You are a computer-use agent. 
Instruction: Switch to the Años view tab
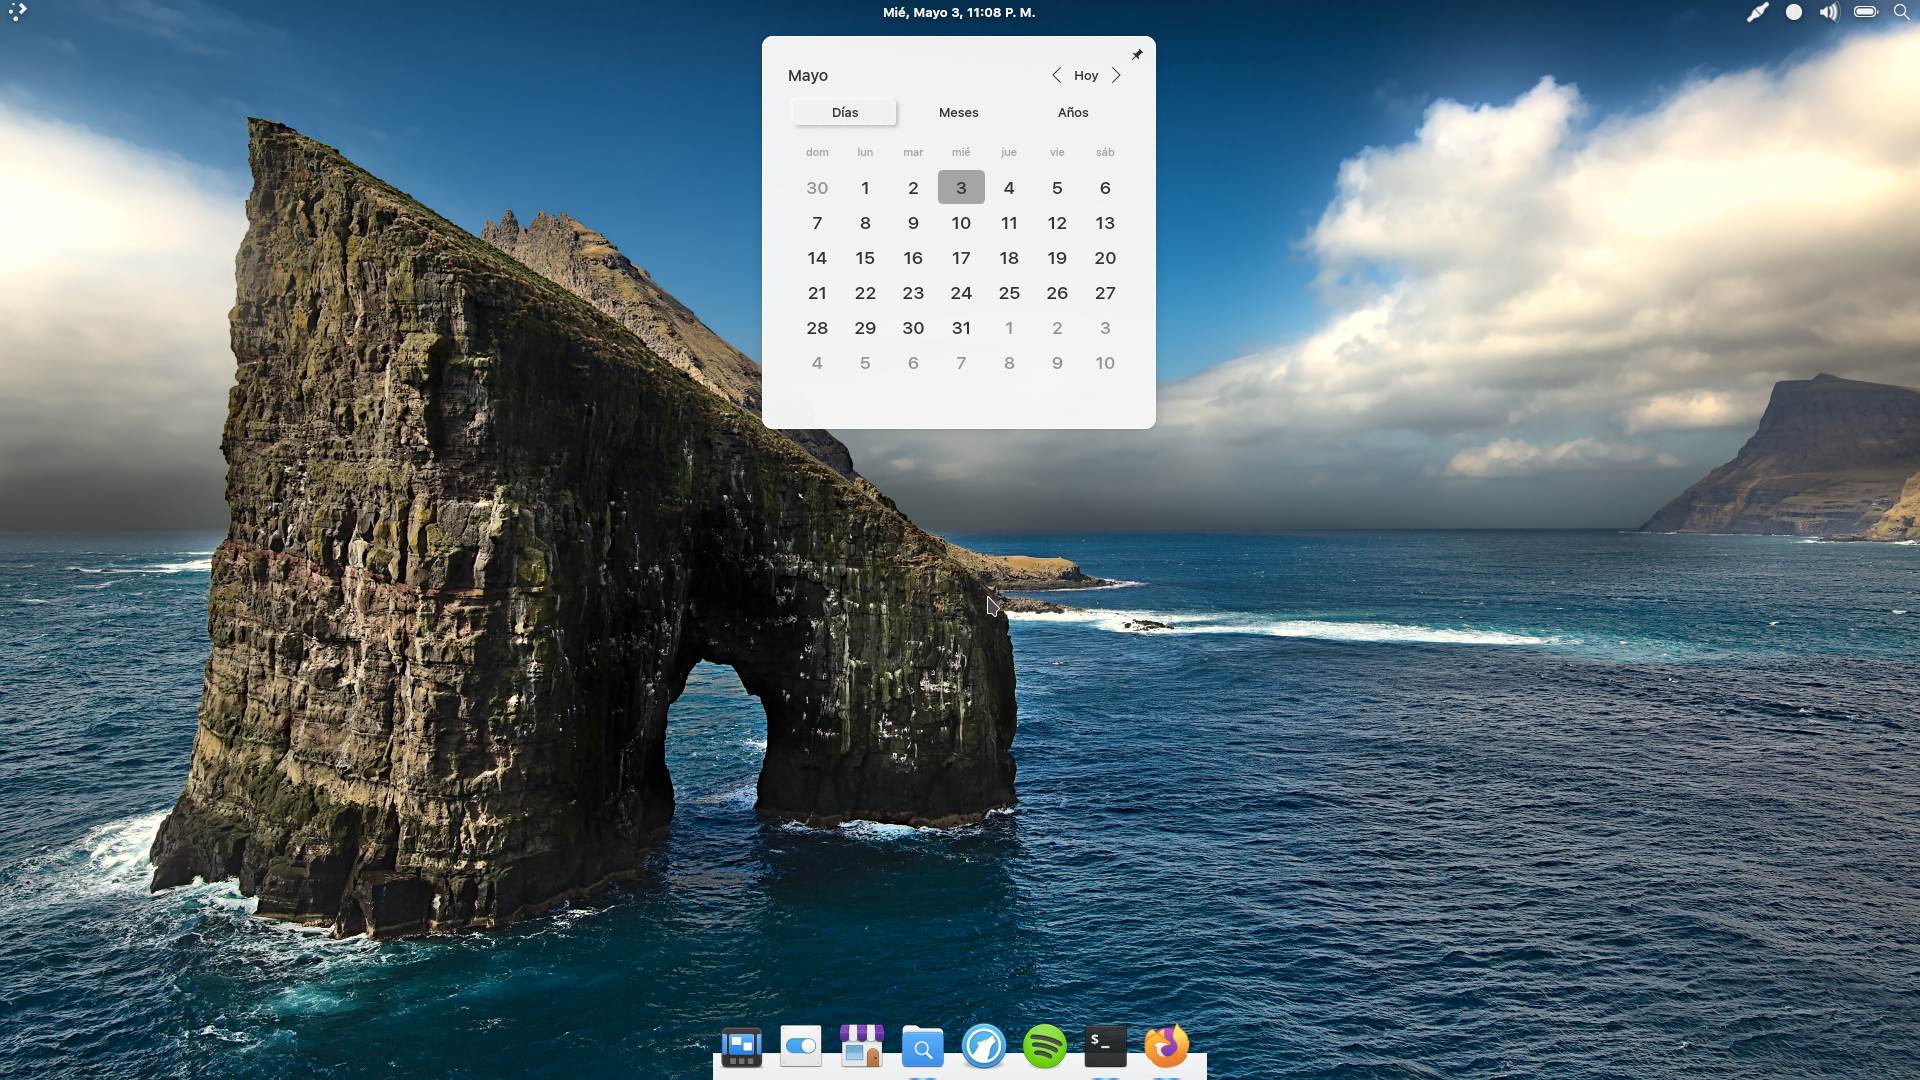[x=1073, y=113]
